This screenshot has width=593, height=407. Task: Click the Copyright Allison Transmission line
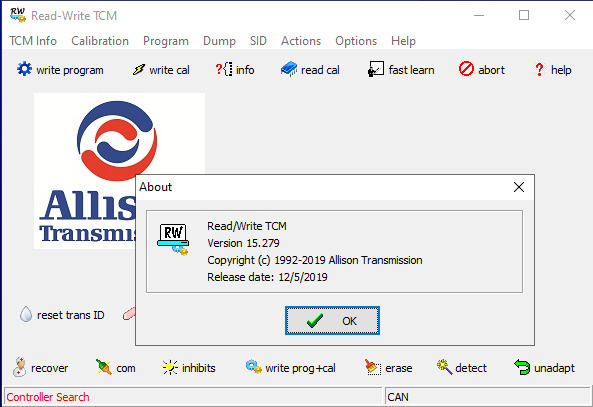click(315, 260)
